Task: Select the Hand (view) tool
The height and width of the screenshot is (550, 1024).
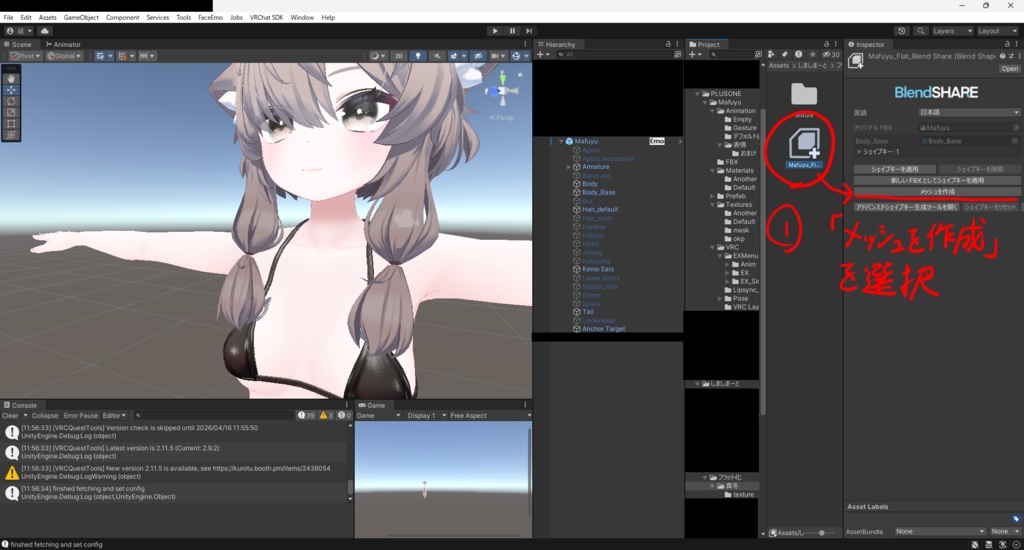Action: click(x=11, y=78)
